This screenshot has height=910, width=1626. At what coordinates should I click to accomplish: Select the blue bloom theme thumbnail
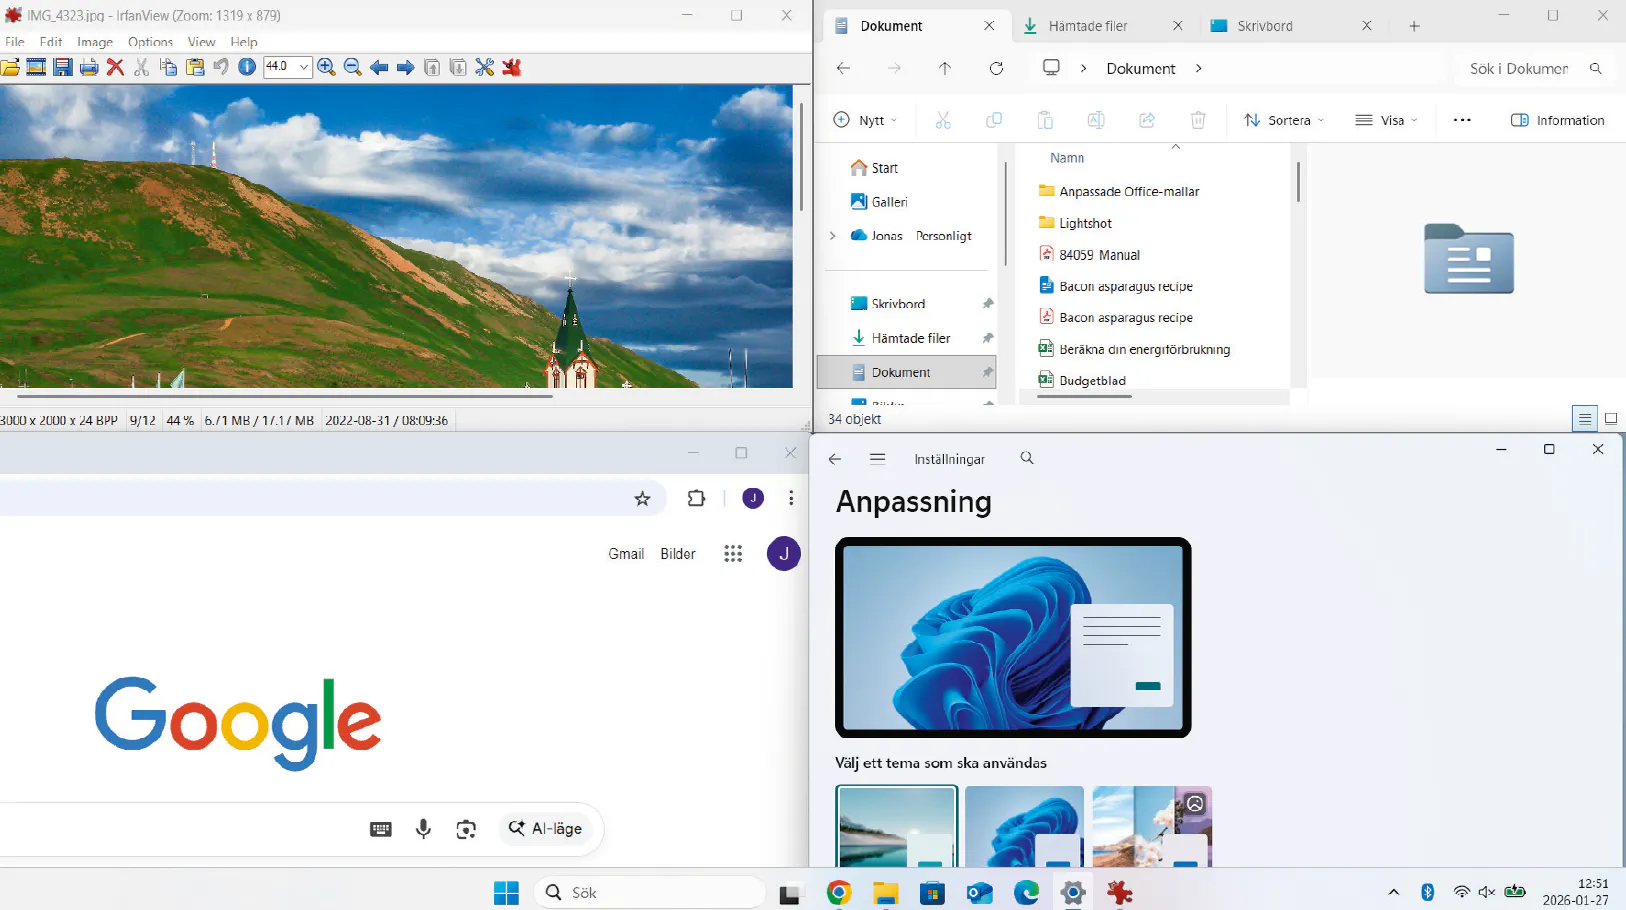(1024, 826)
